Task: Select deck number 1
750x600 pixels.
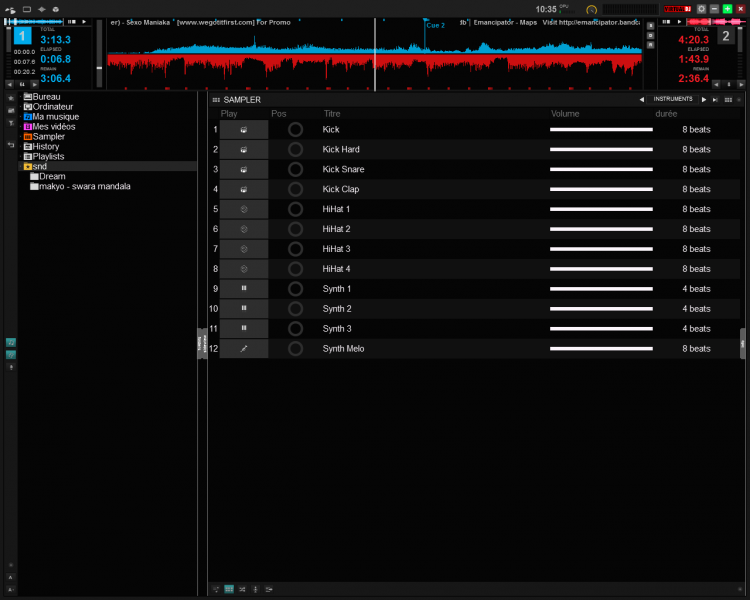Action: click(22, 36)
